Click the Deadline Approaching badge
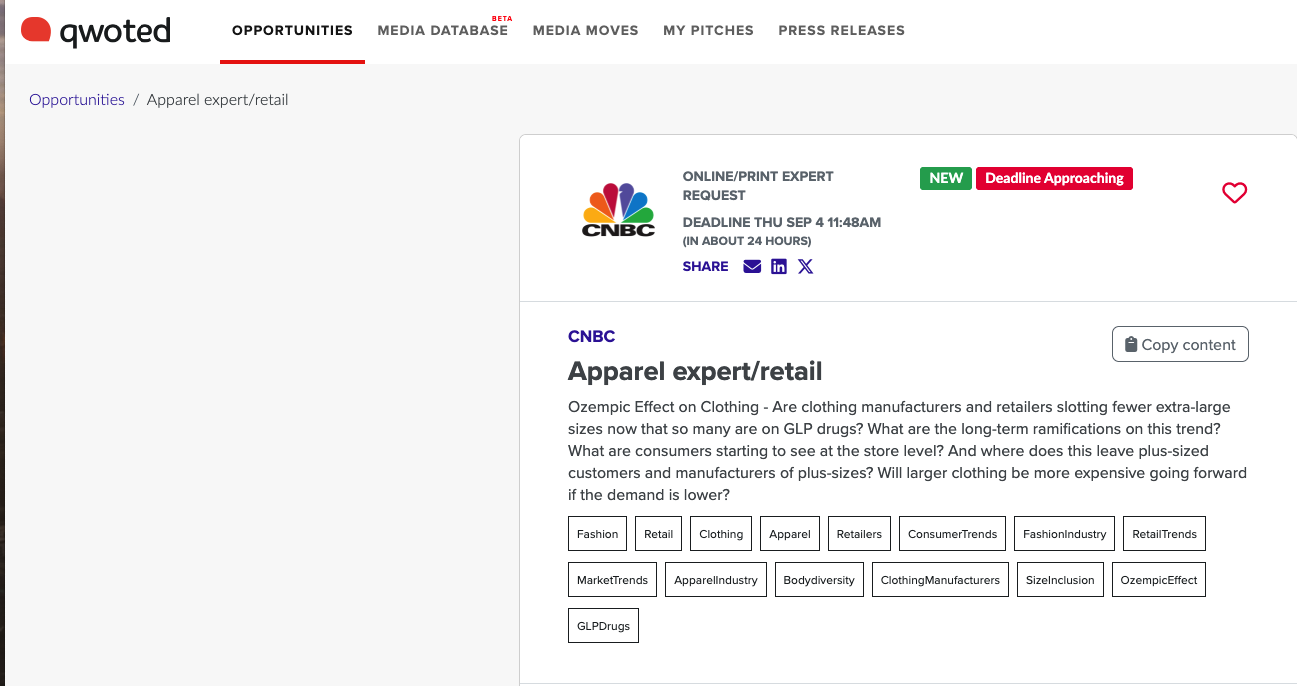1297x686 pixels. [x=1054, y=178]
